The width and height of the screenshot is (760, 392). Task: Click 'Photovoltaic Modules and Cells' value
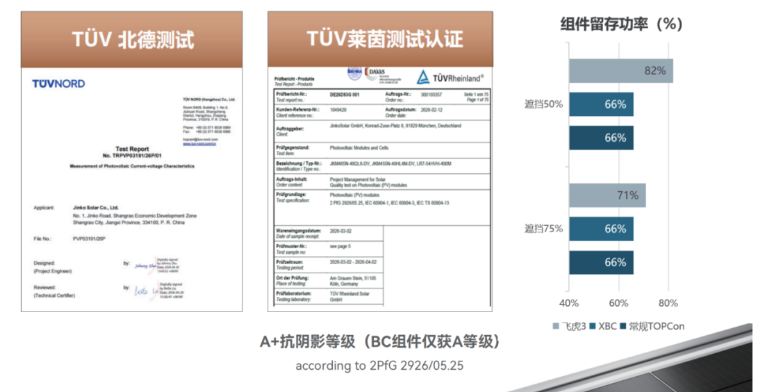point(359,148)
